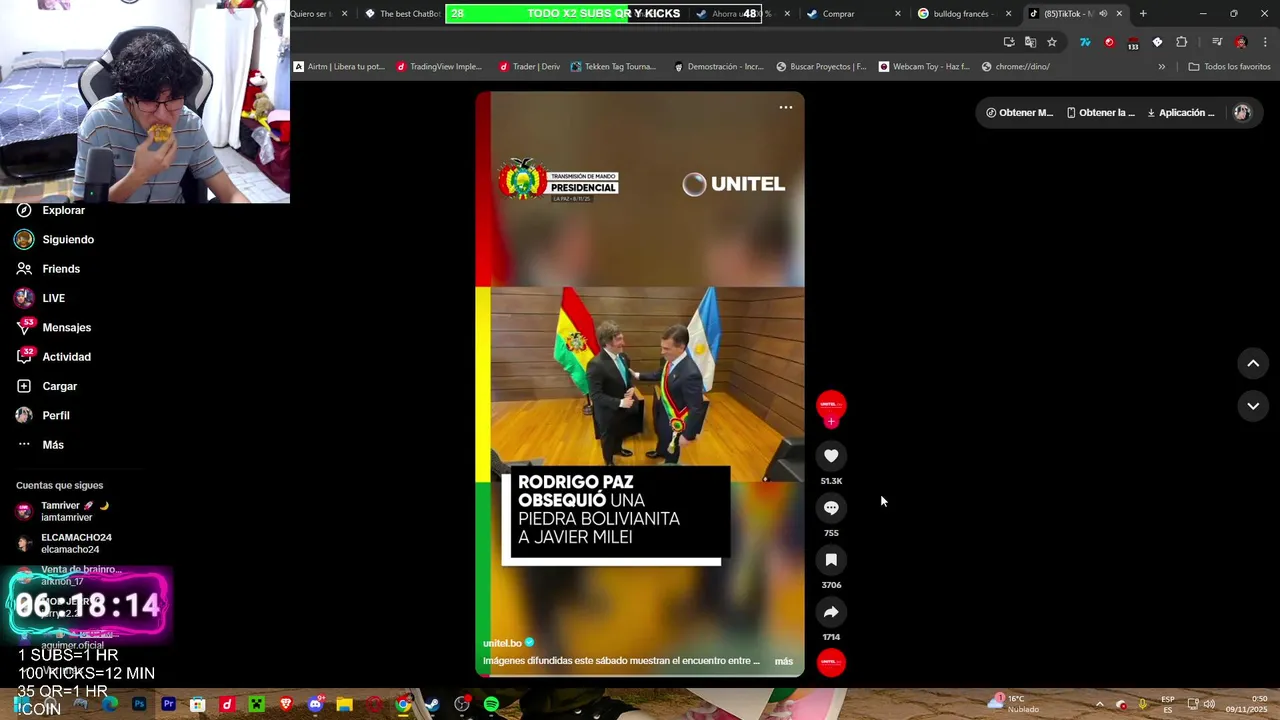This screenshot has height=720, width=1280.
Task: Open volume control in the system tray
Action: point(1210,704)
